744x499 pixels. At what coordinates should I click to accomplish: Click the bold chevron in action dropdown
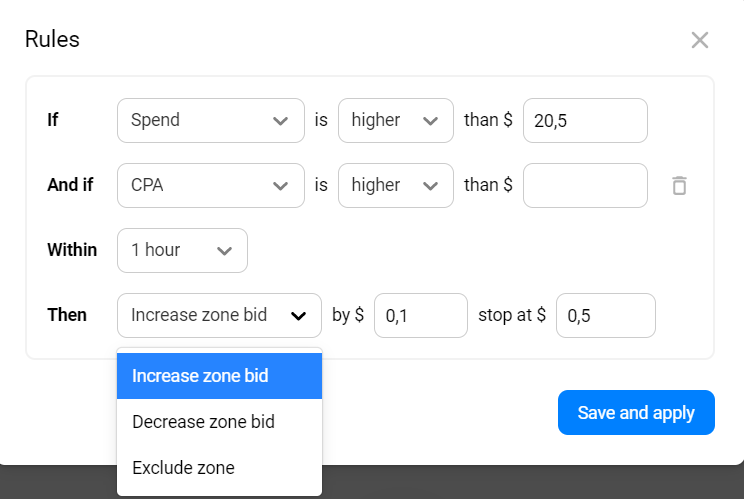click(x=298, y=316)
